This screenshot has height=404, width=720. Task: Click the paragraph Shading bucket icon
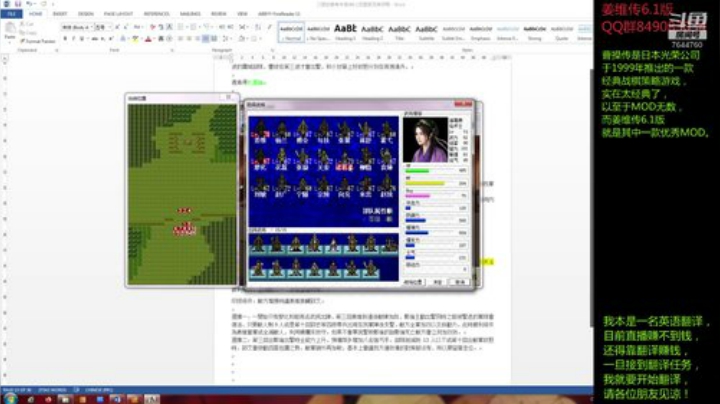coord(242,39)
